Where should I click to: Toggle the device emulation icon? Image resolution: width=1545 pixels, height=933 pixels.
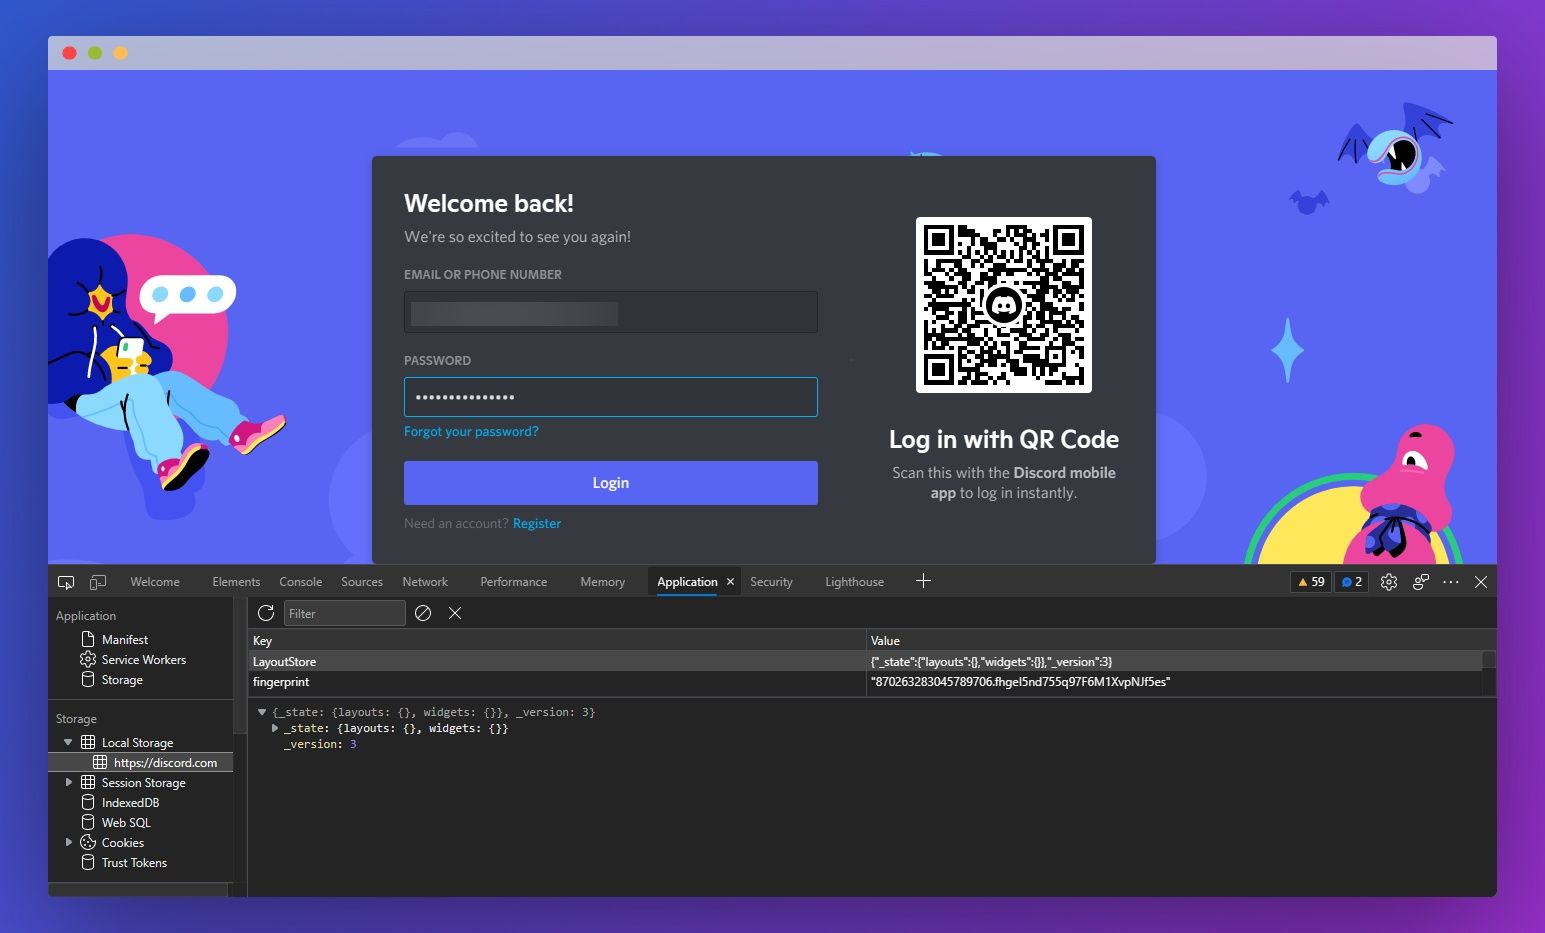pyautogui.click(x=98, y=582)
